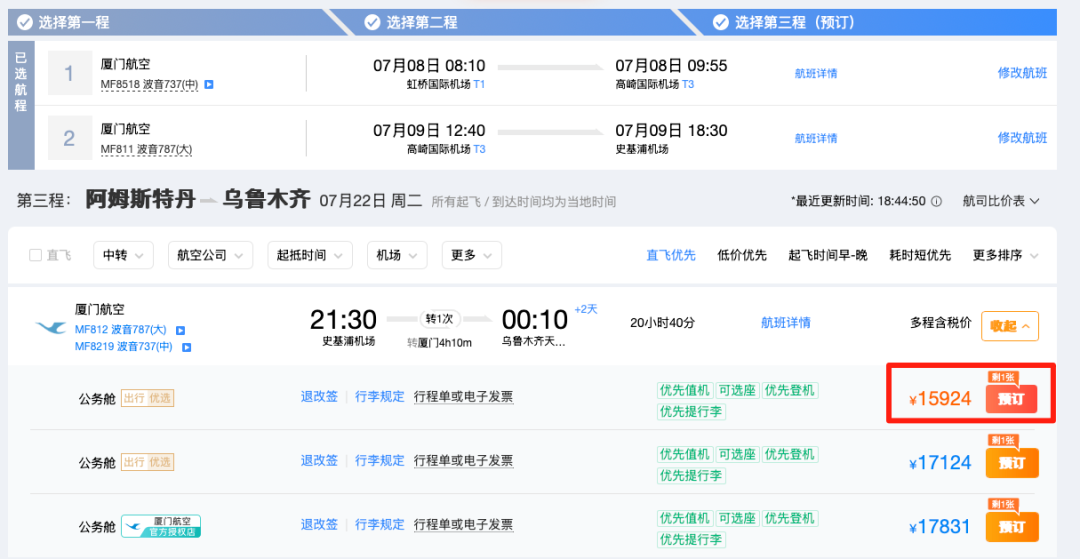Click 行程单或电子发票 in ¥15924 row
Screen dimensions: 1080x559
pos(464,397)
